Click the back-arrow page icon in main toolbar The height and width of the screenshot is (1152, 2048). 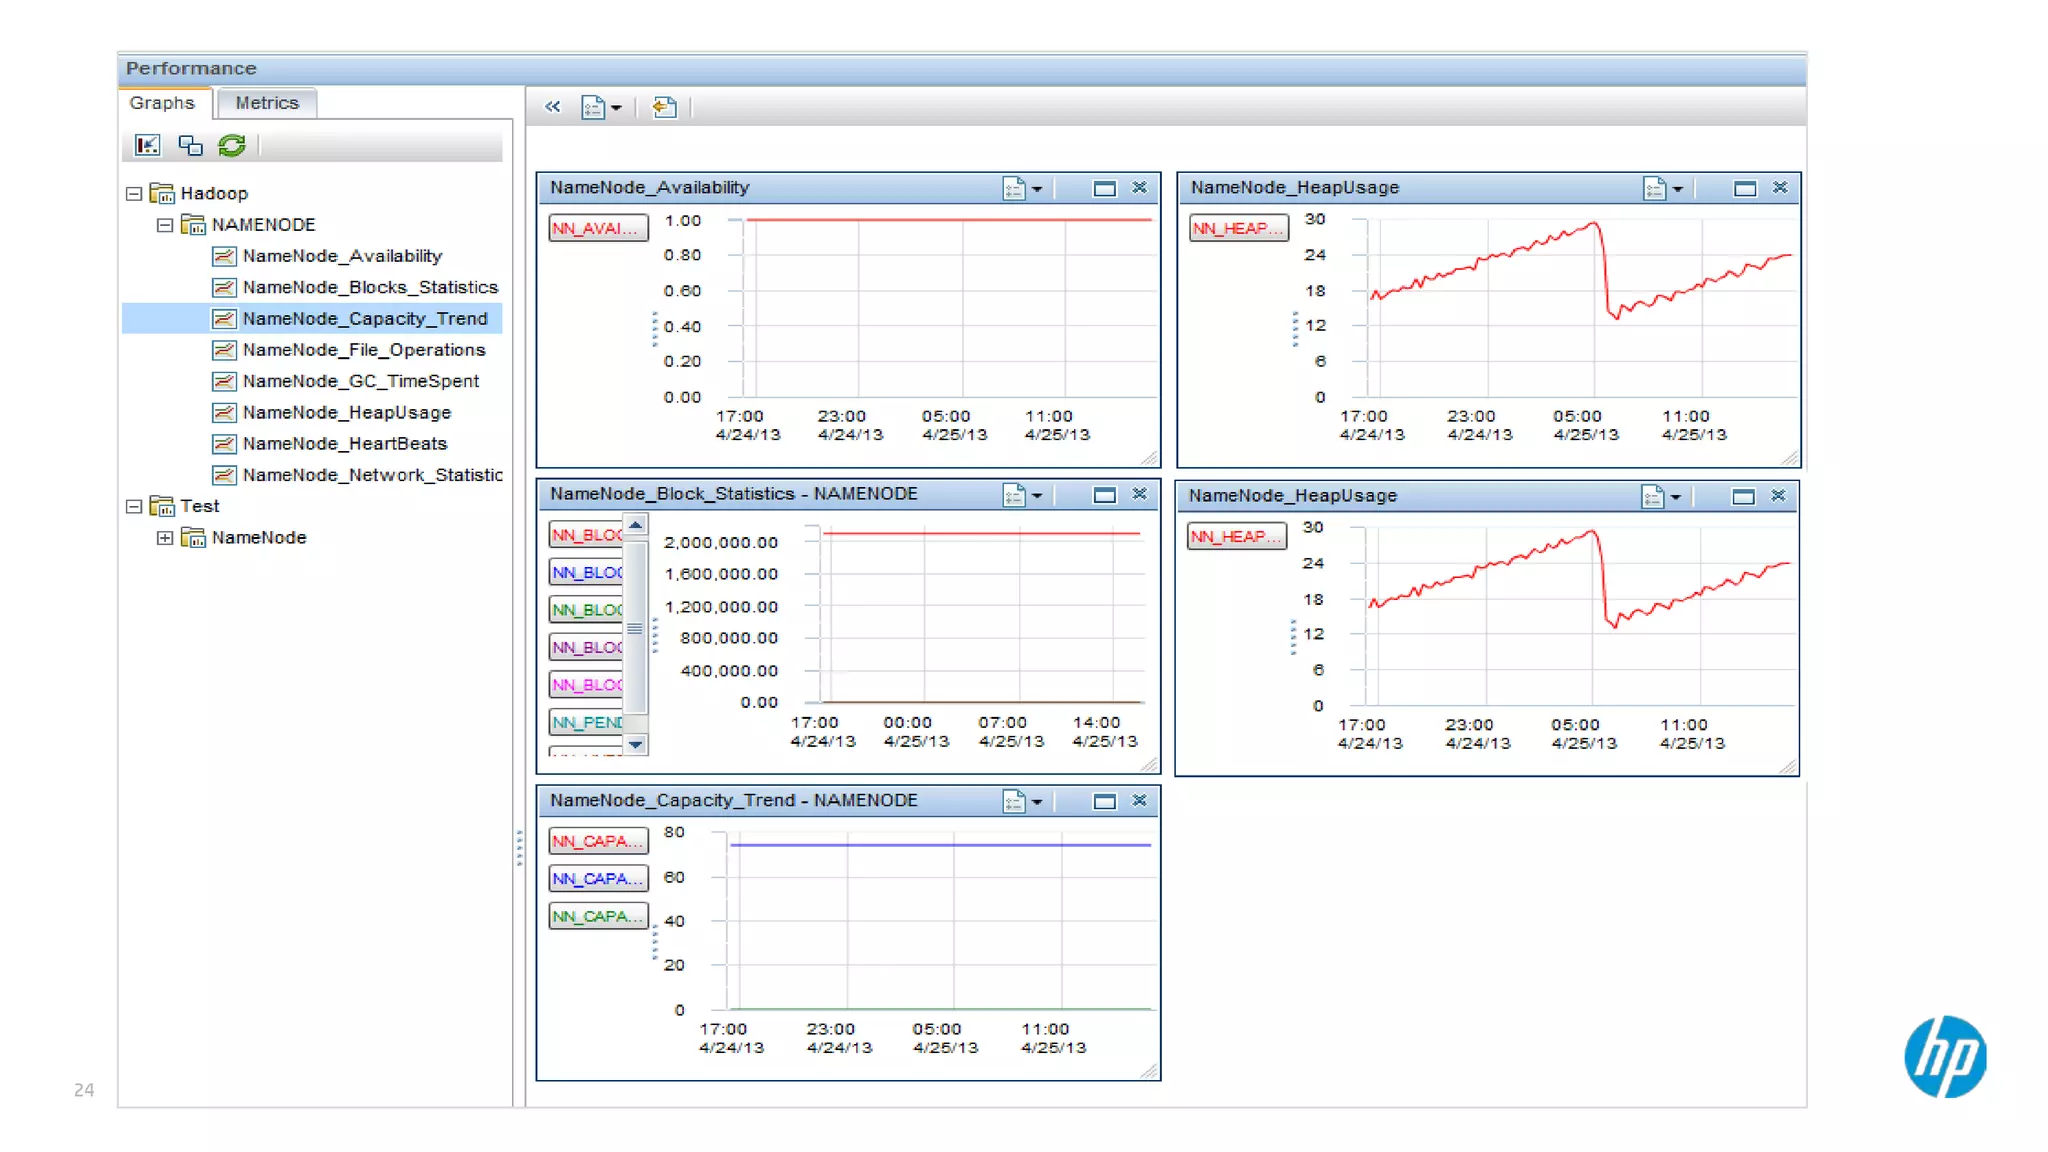click(x=664, y=106)
